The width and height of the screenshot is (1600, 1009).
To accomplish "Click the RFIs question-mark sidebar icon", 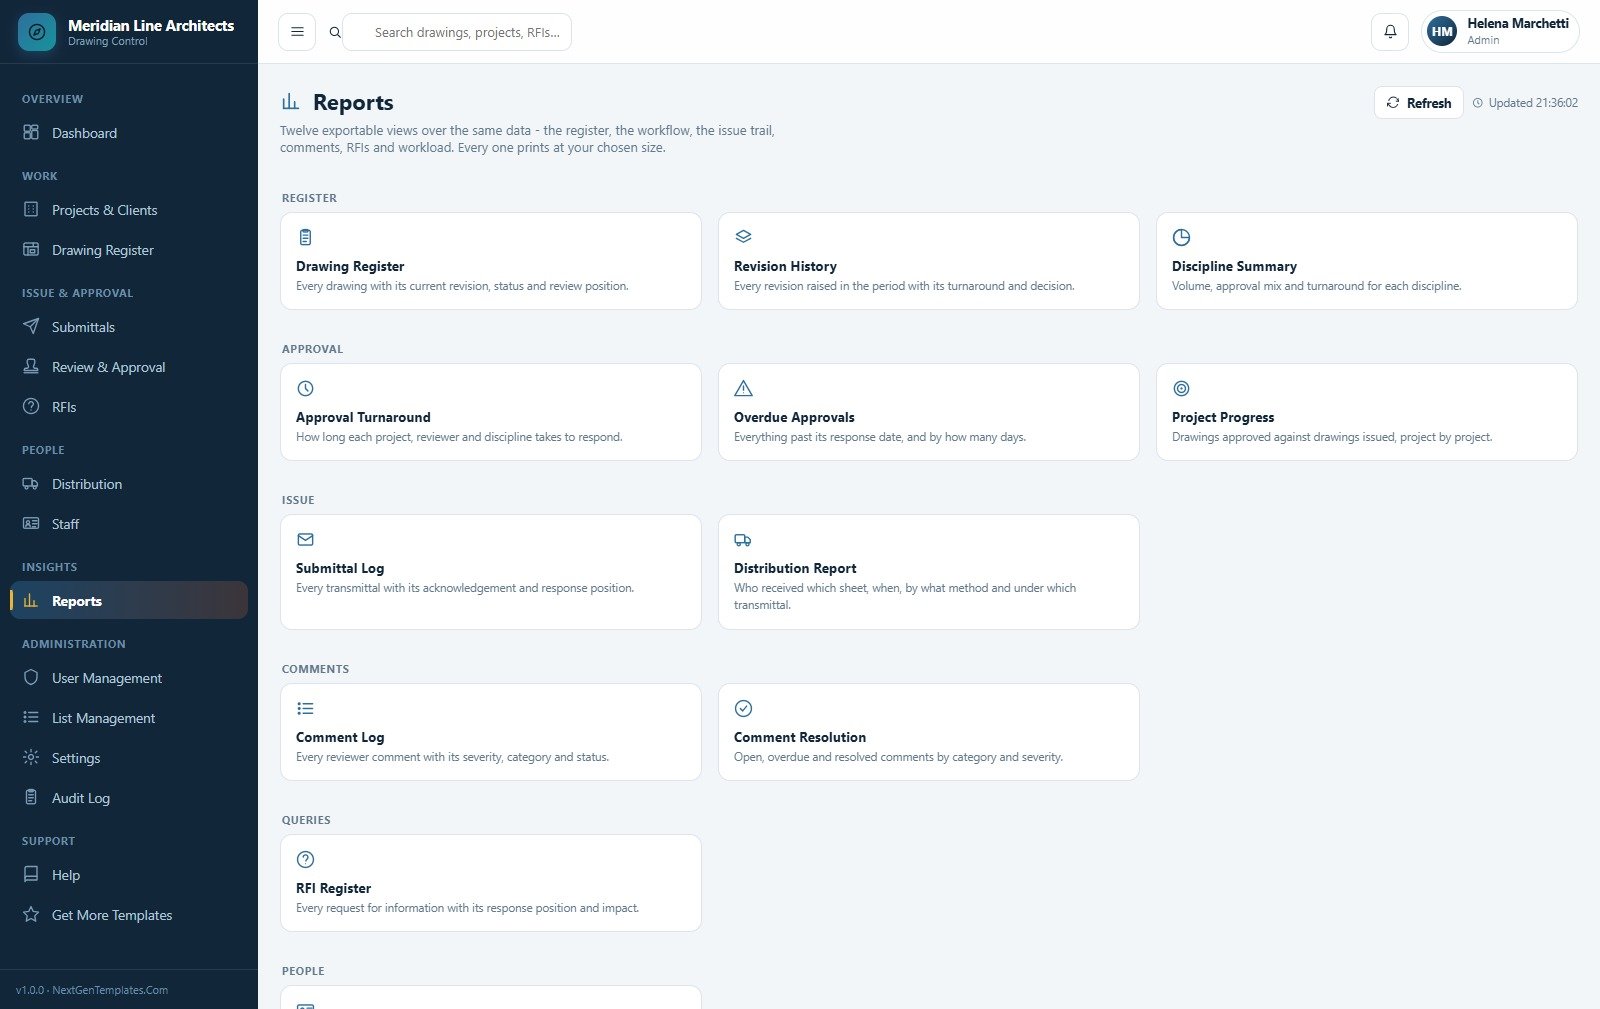I will click(31, 406).
